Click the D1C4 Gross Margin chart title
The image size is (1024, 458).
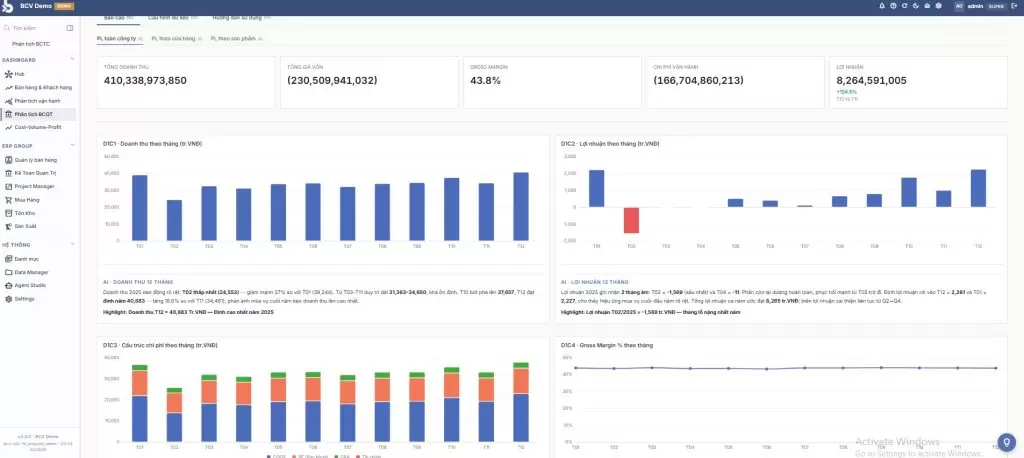click(x=607, y=345)
